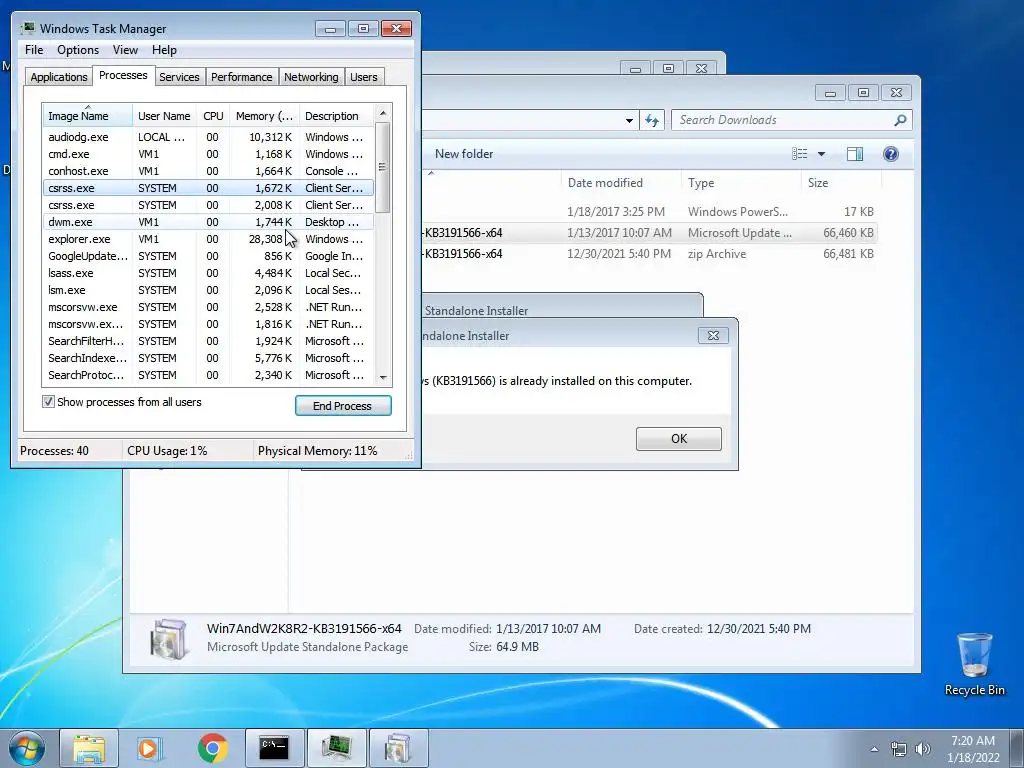The image size is (1024, 768).
Task: Click the Task Manager title bar icon
Action: coord(27,29)
